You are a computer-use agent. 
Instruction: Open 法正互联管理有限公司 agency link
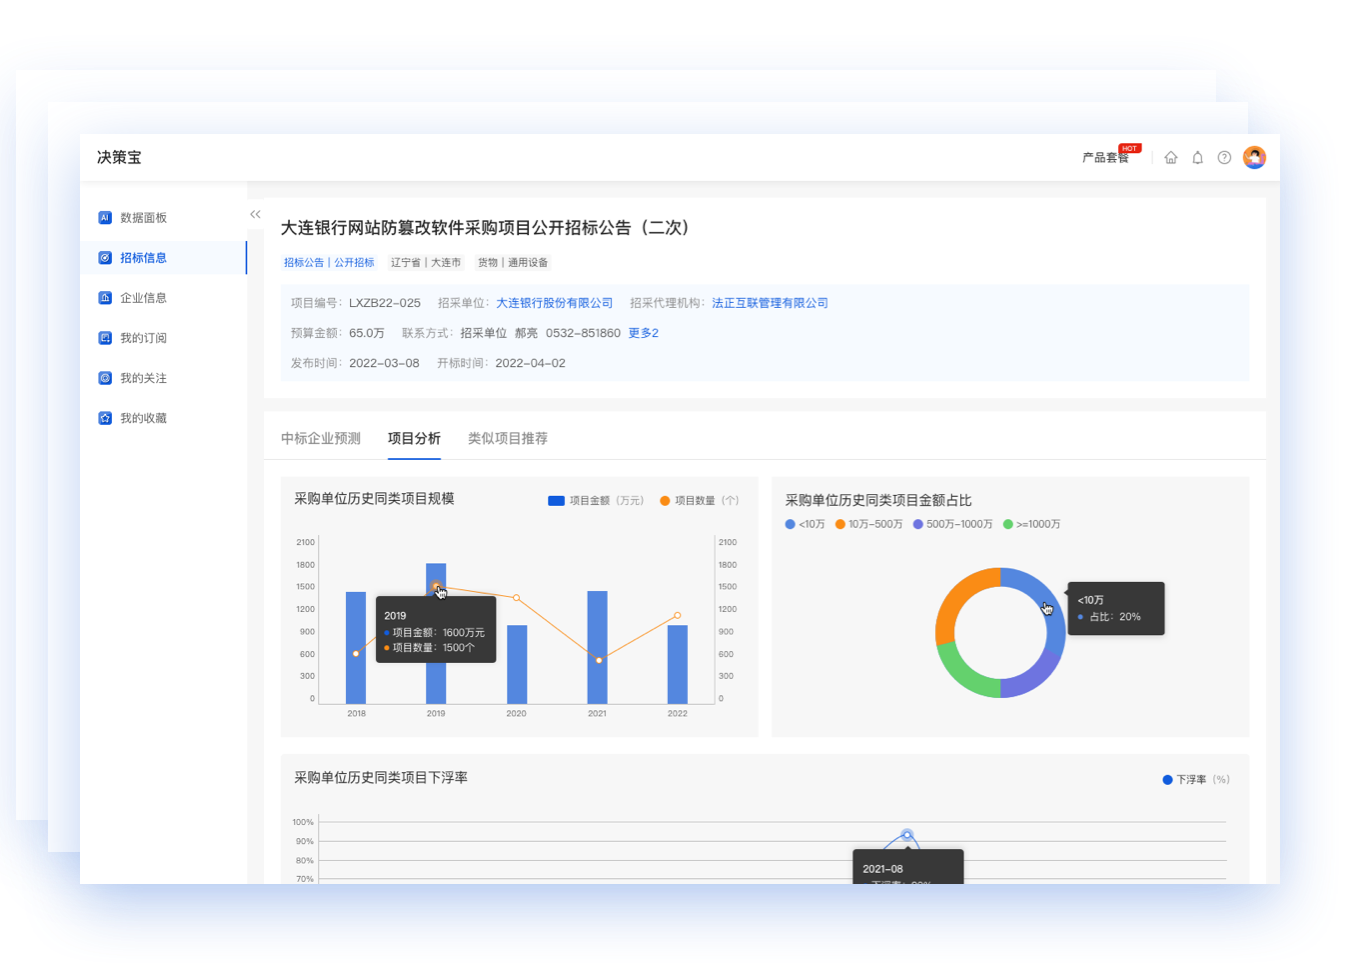770,303
